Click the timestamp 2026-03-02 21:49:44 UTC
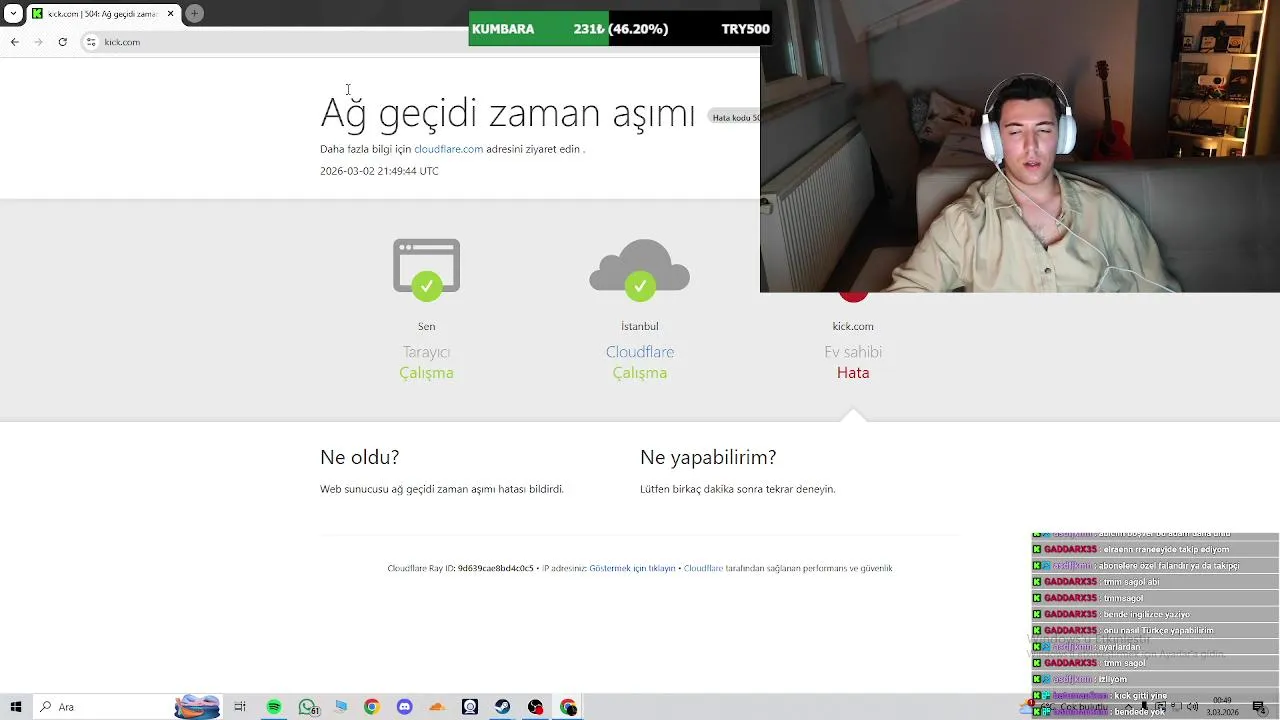 coord(379,171)
